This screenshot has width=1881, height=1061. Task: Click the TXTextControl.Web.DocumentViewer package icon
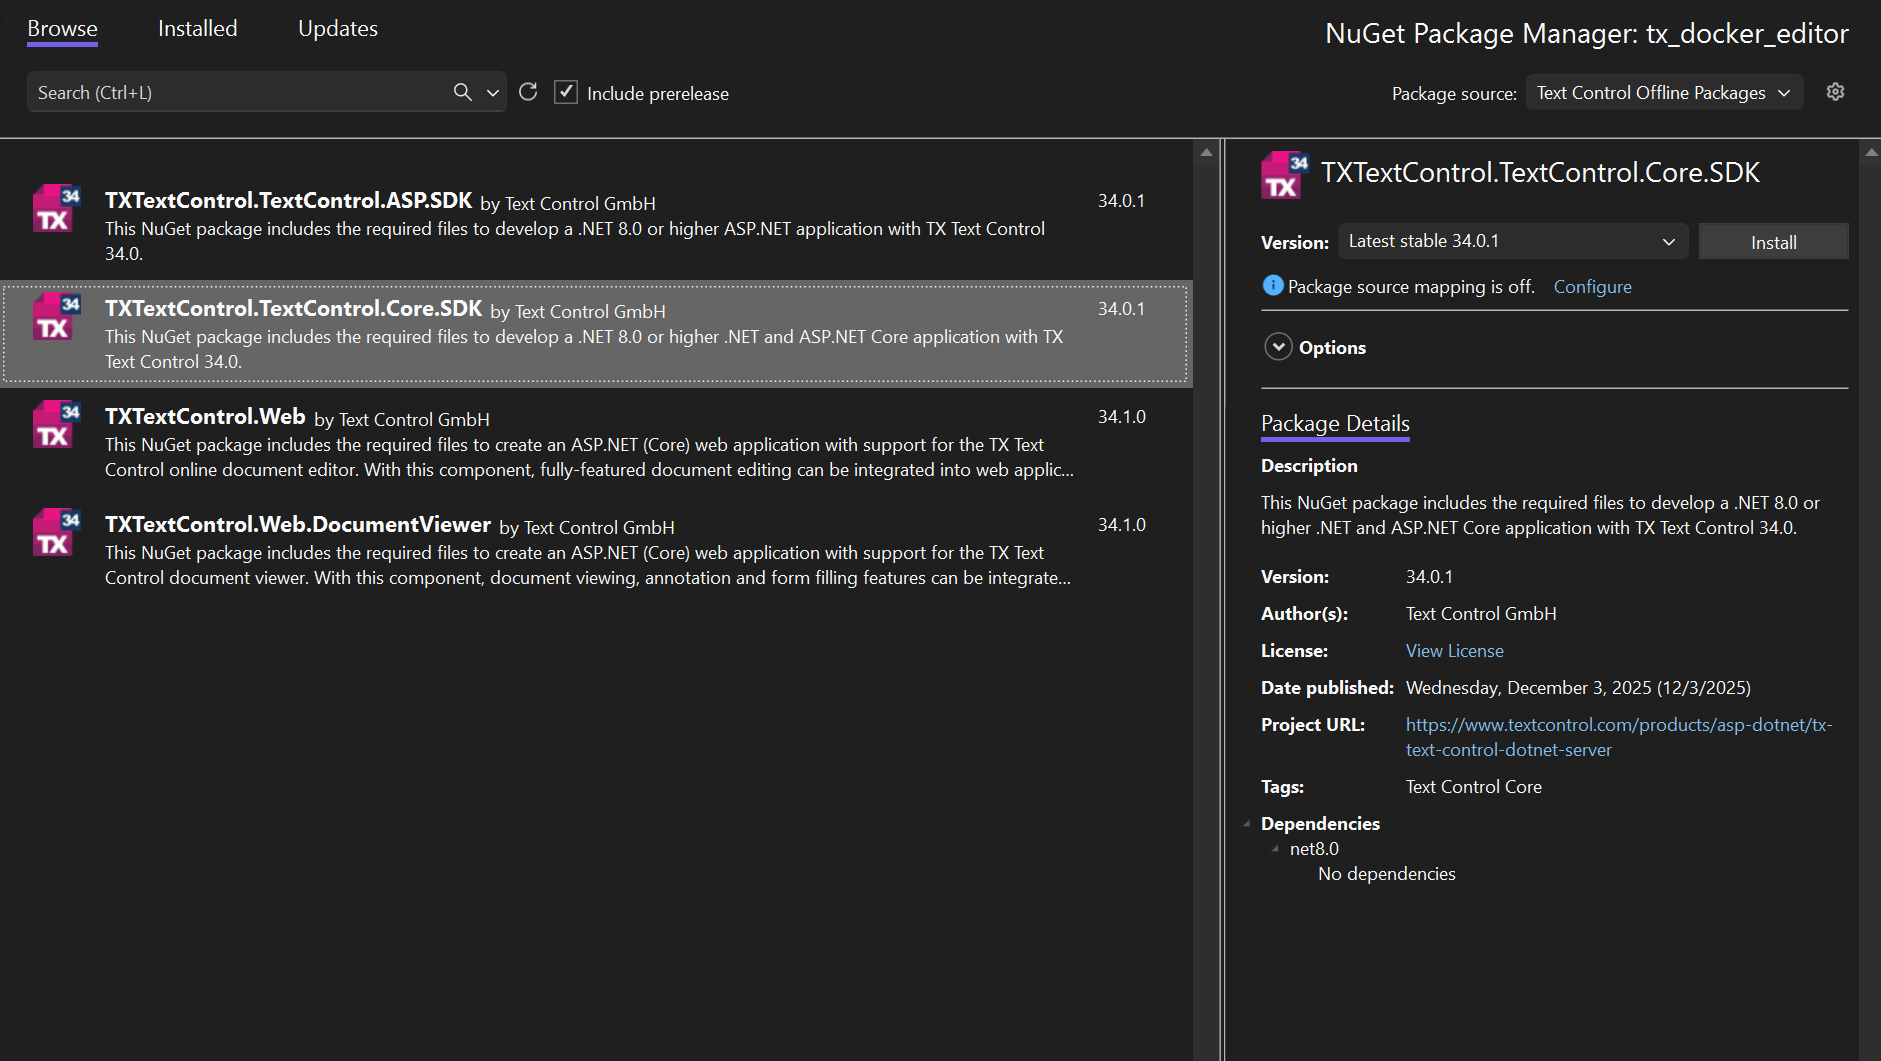click(54, 534)
